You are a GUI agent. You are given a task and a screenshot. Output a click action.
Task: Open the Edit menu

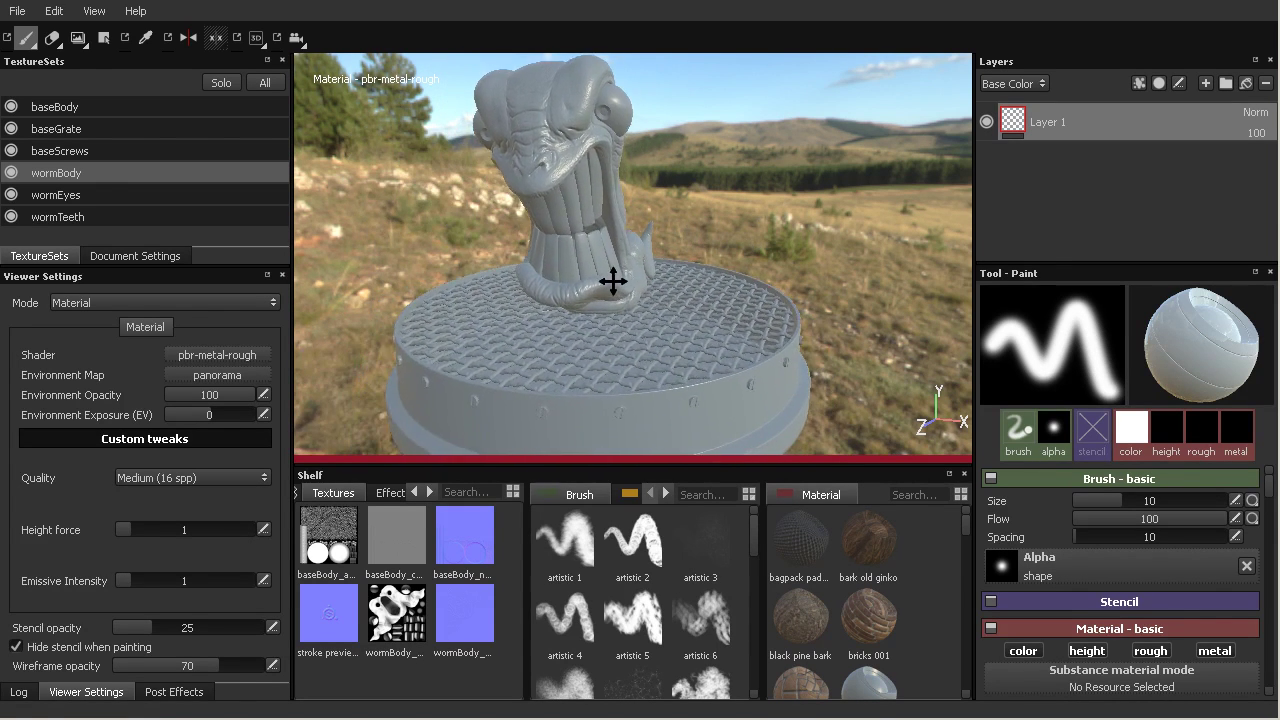click(53, 11)
